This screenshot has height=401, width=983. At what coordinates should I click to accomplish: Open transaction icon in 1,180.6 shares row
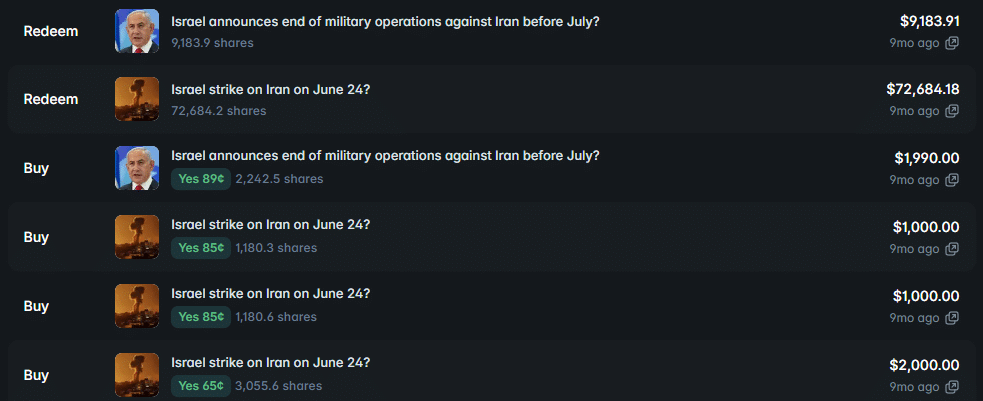pyautogui.click(x=953, y=317)
